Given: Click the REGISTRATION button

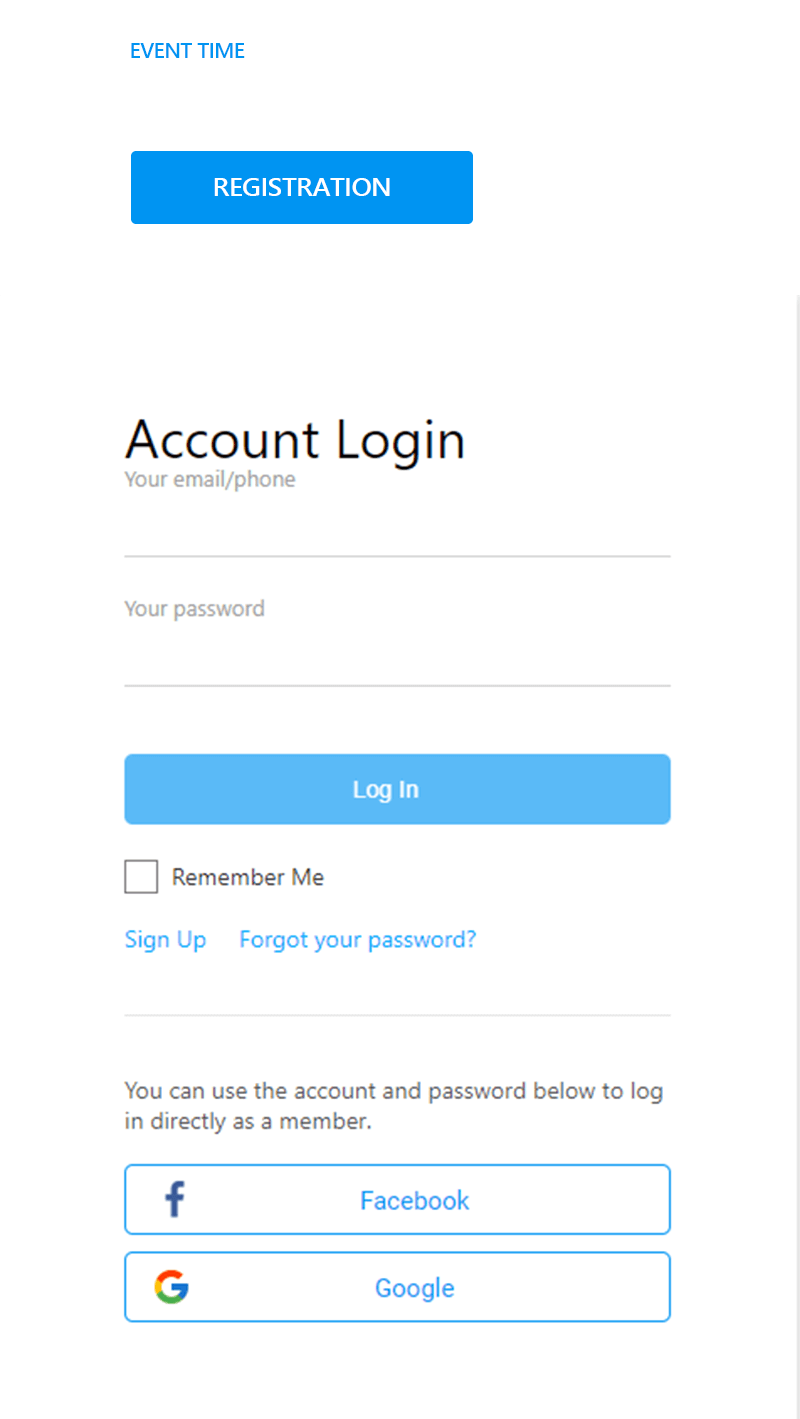Looking at the screenshot, I should 302,187.
